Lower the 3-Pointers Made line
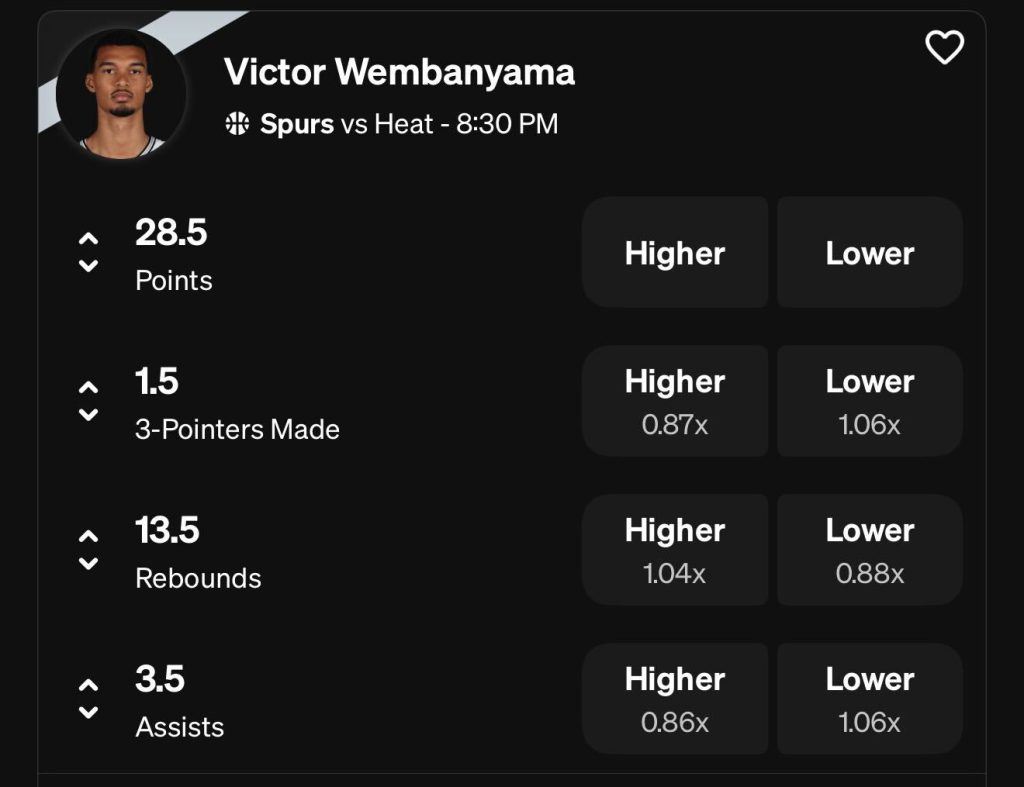 point(88,415)
